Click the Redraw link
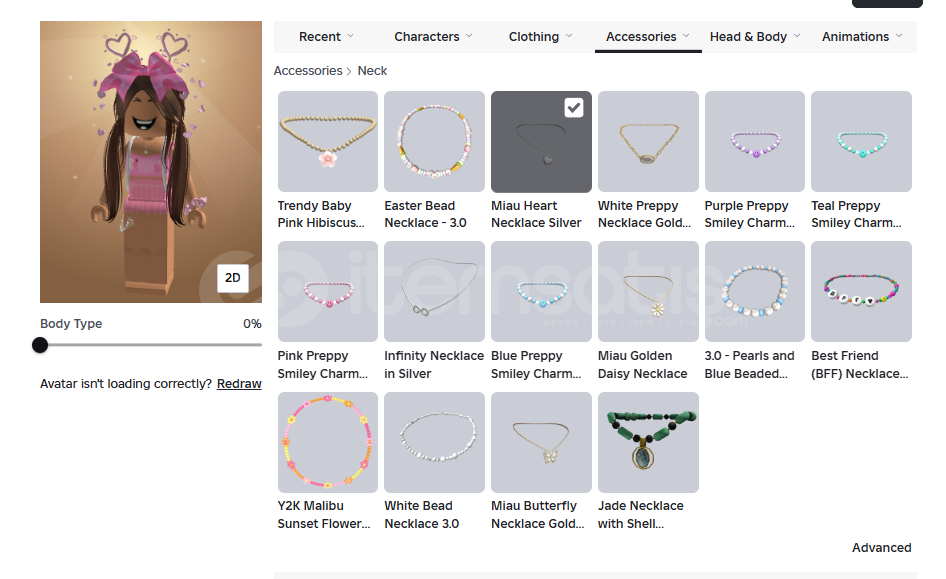The height and width of the screenshot is (579, 946). pyautogui.click(x=239, y=384)
